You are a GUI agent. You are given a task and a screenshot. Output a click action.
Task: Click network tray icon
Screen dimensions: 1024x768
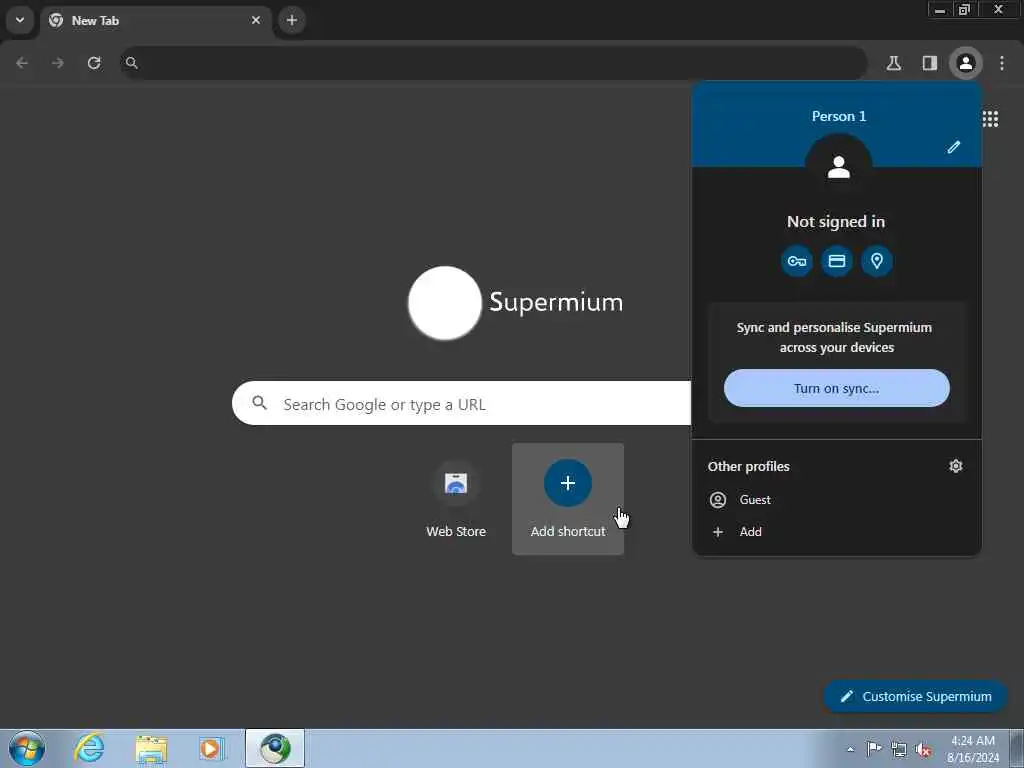(x=899, y=749)
